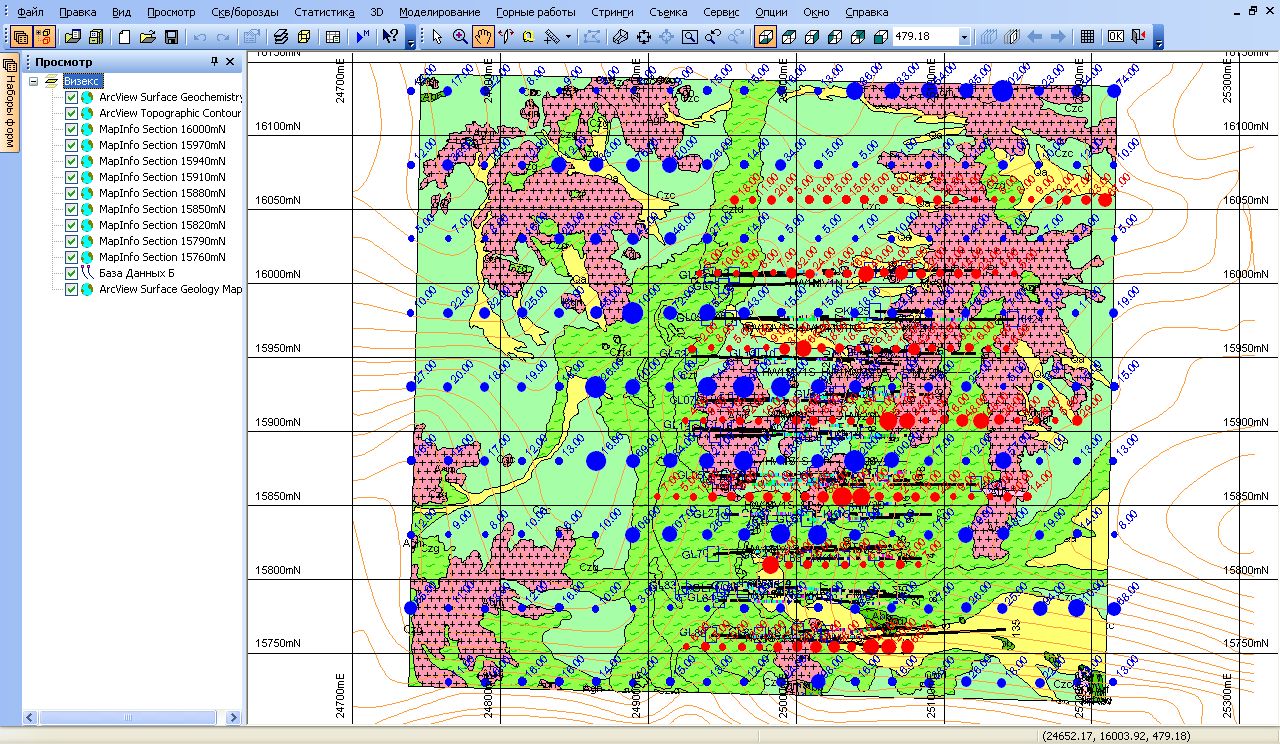Viewport: 1280px width, 744px height.
Task: Toggle MapInfo Section 15820mN checkbox
Action: point(71,226)
